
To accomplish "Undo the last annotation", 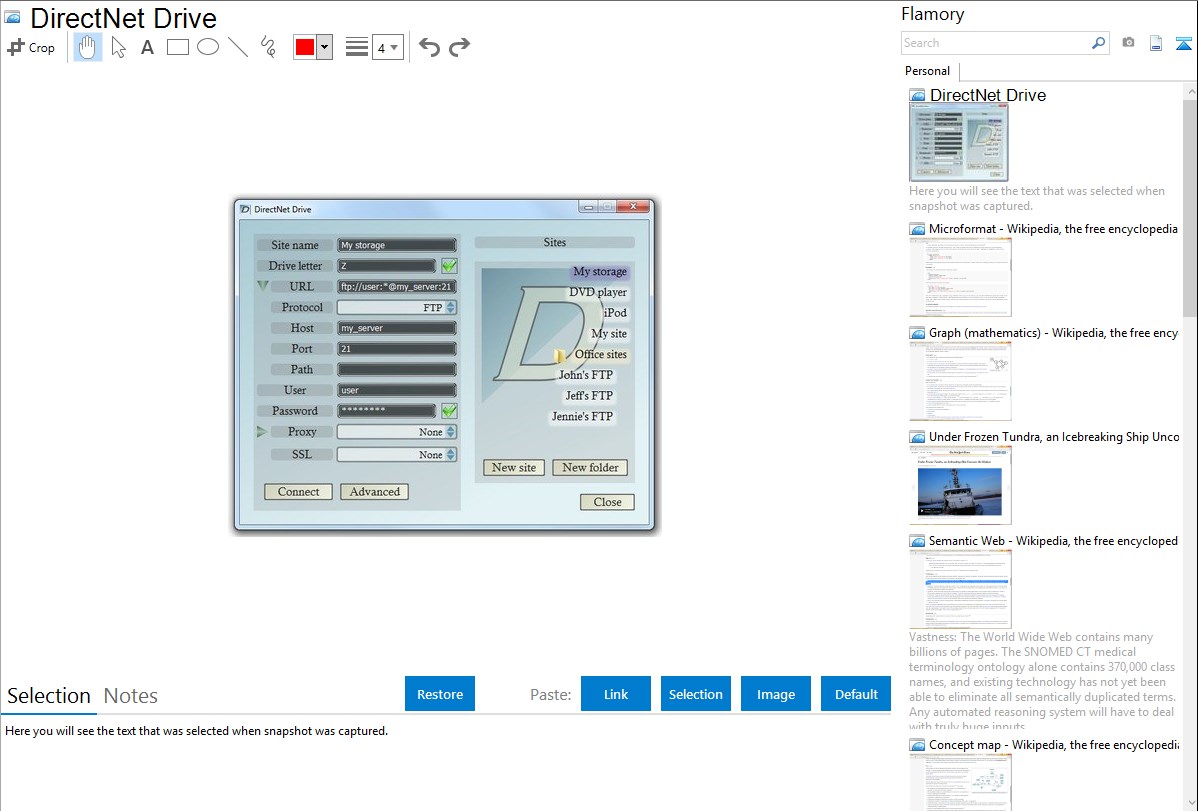I will (429, 47).
